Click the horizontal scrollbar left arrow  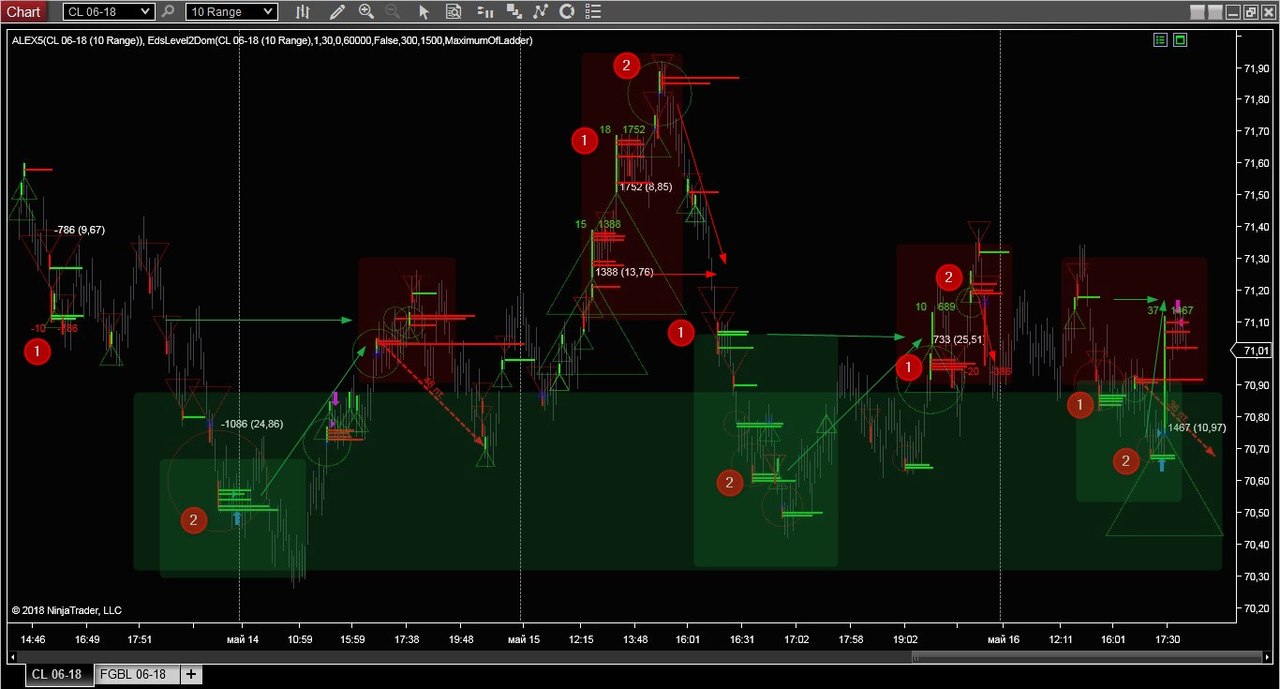coord(12,656)
